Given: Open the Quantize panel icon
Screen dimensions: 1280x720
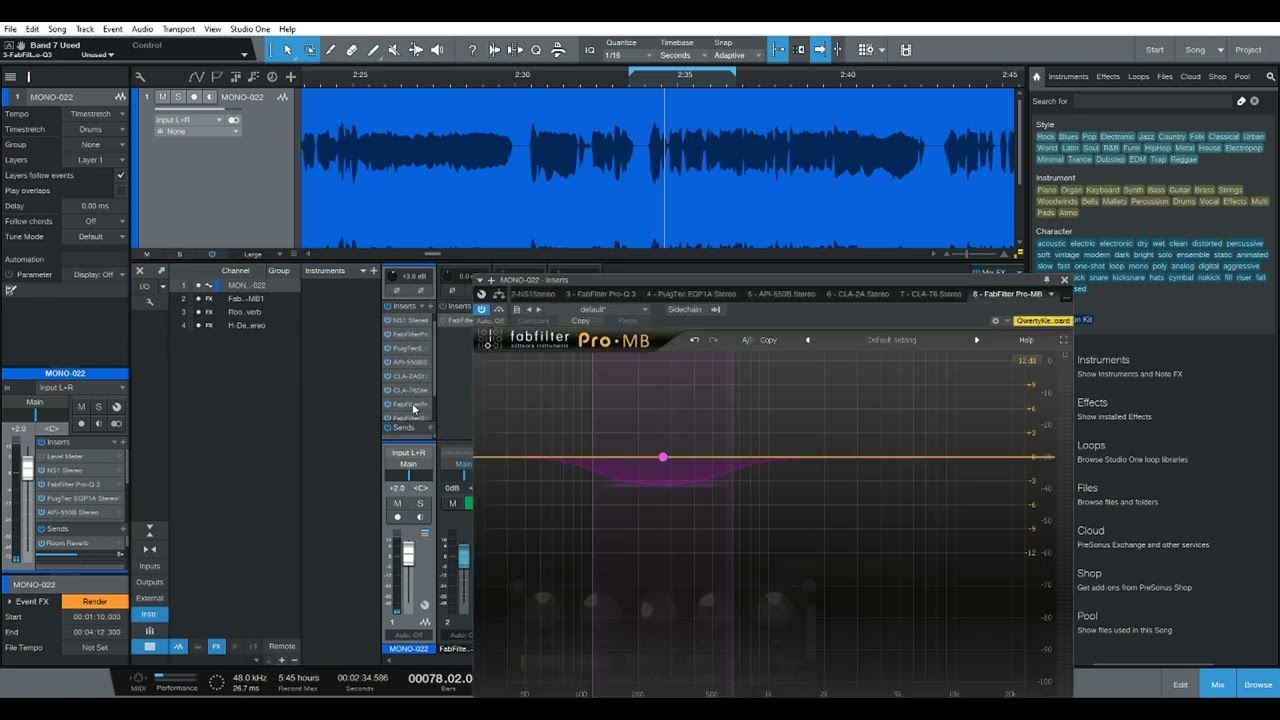Looking at the screenshot, I should [590, 50].
